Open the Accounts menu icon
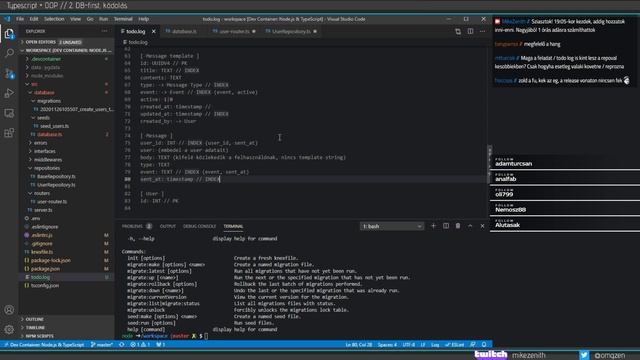Viewport: 640px width, 360px height. point(9,310)
